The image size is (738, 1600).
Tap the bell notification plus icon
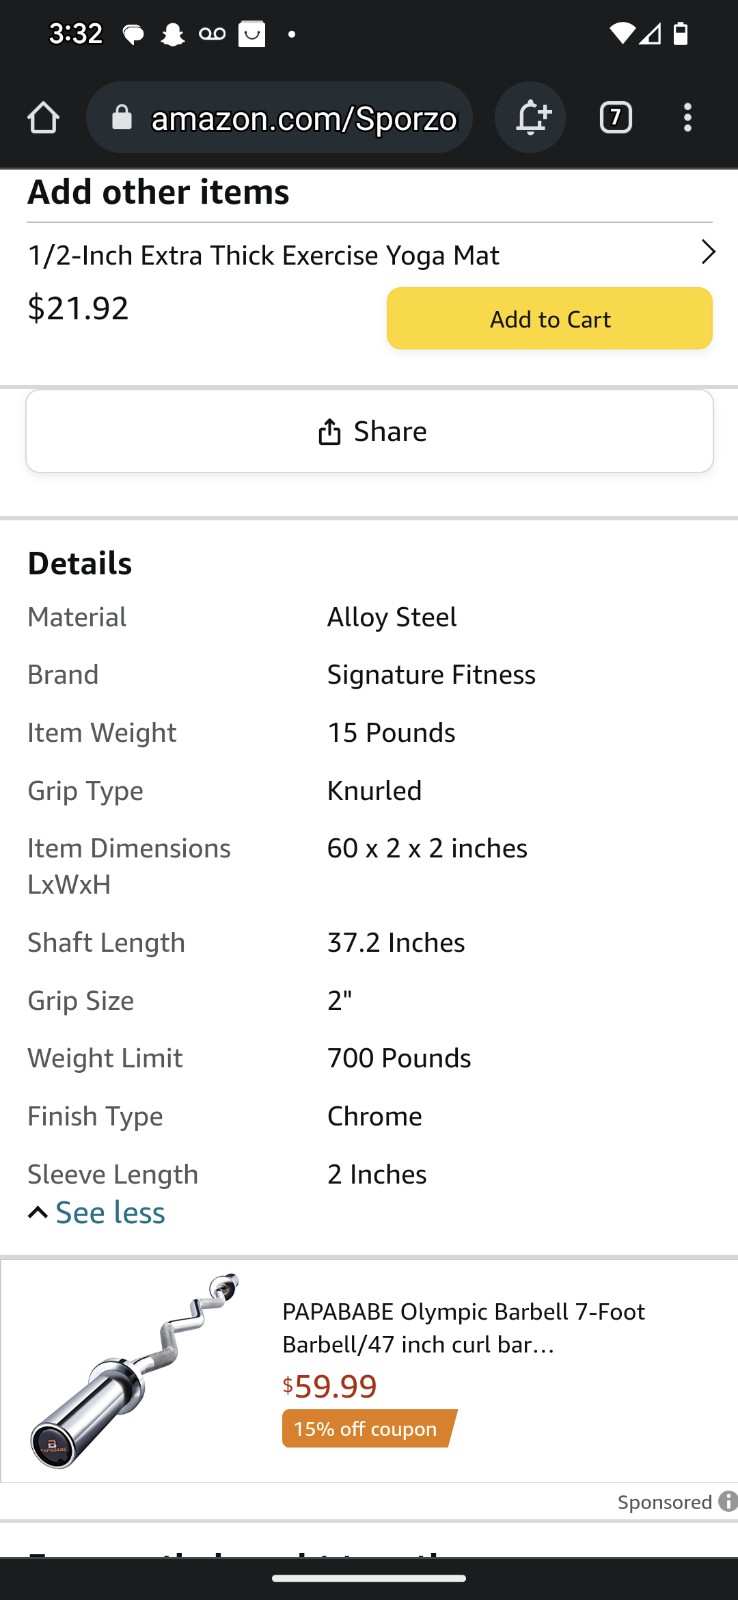[532, 118]
